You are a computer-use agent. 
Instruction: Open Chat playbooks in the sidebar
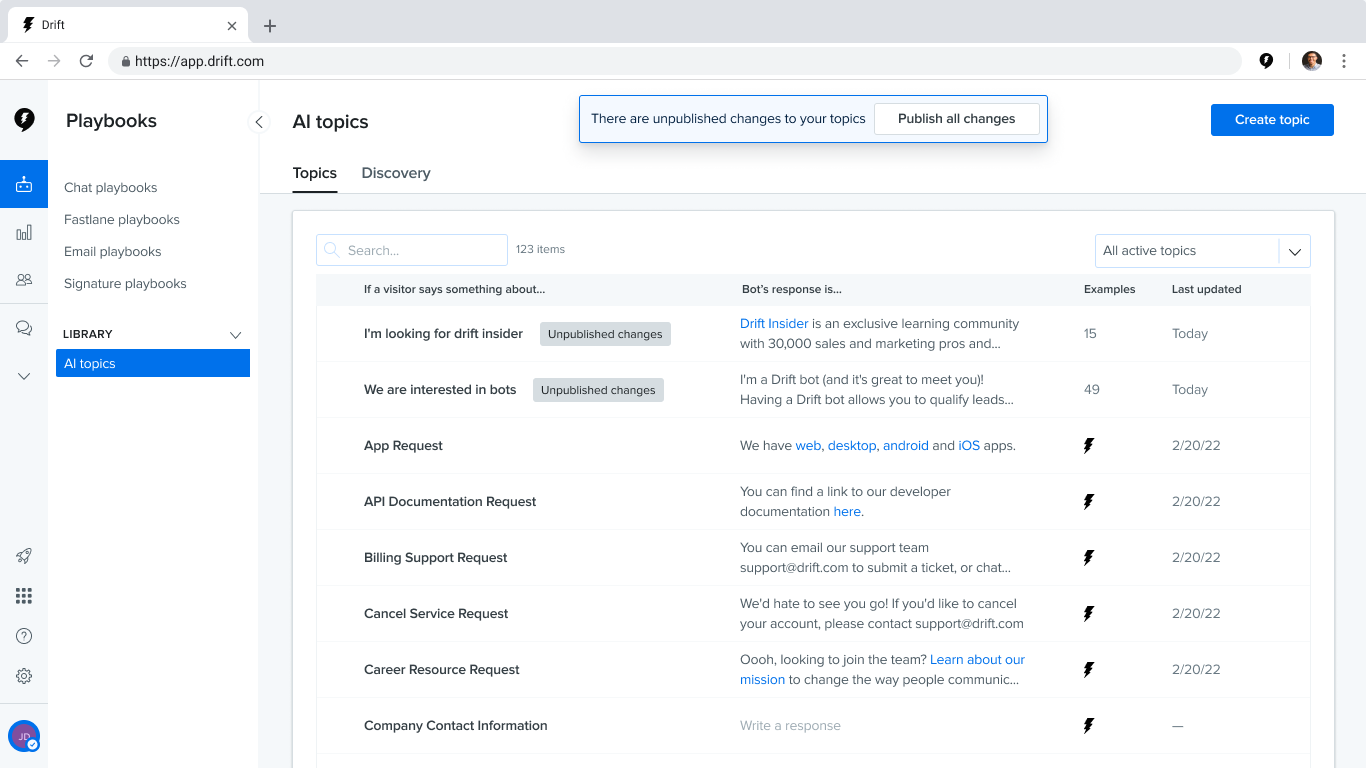tap(111, 188)
